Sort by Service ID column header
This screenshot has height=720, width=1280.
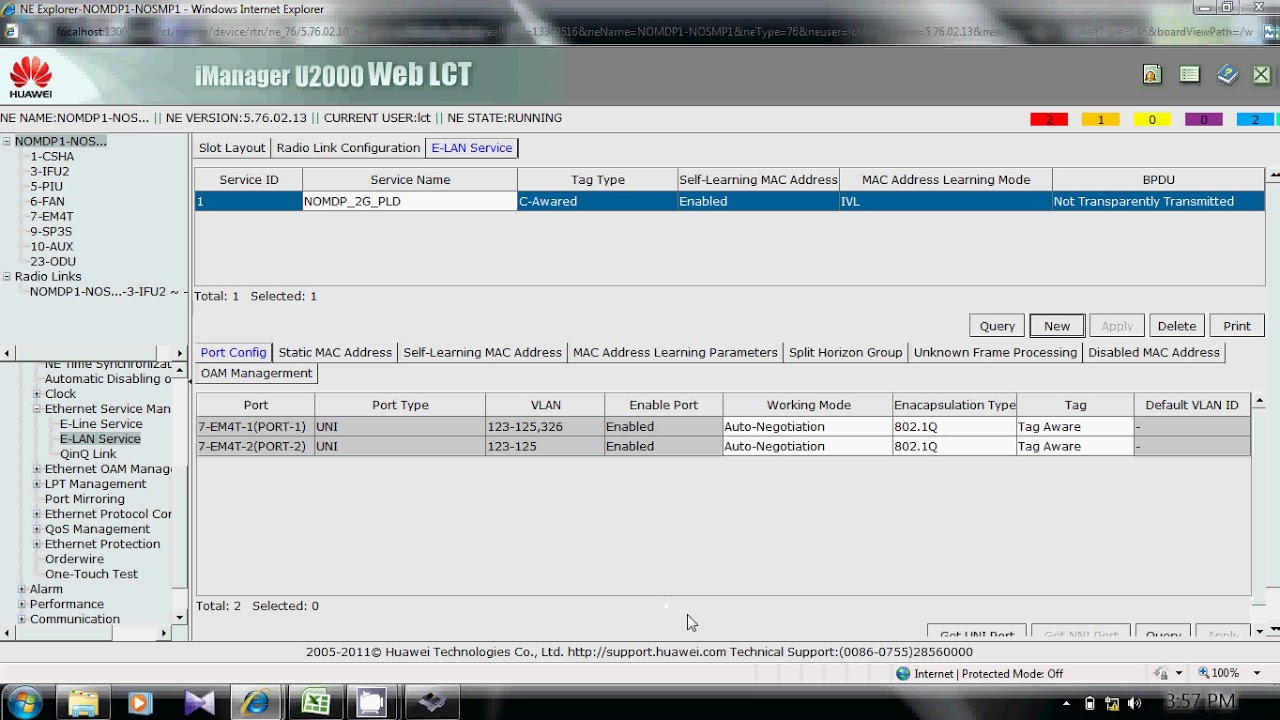249,180
